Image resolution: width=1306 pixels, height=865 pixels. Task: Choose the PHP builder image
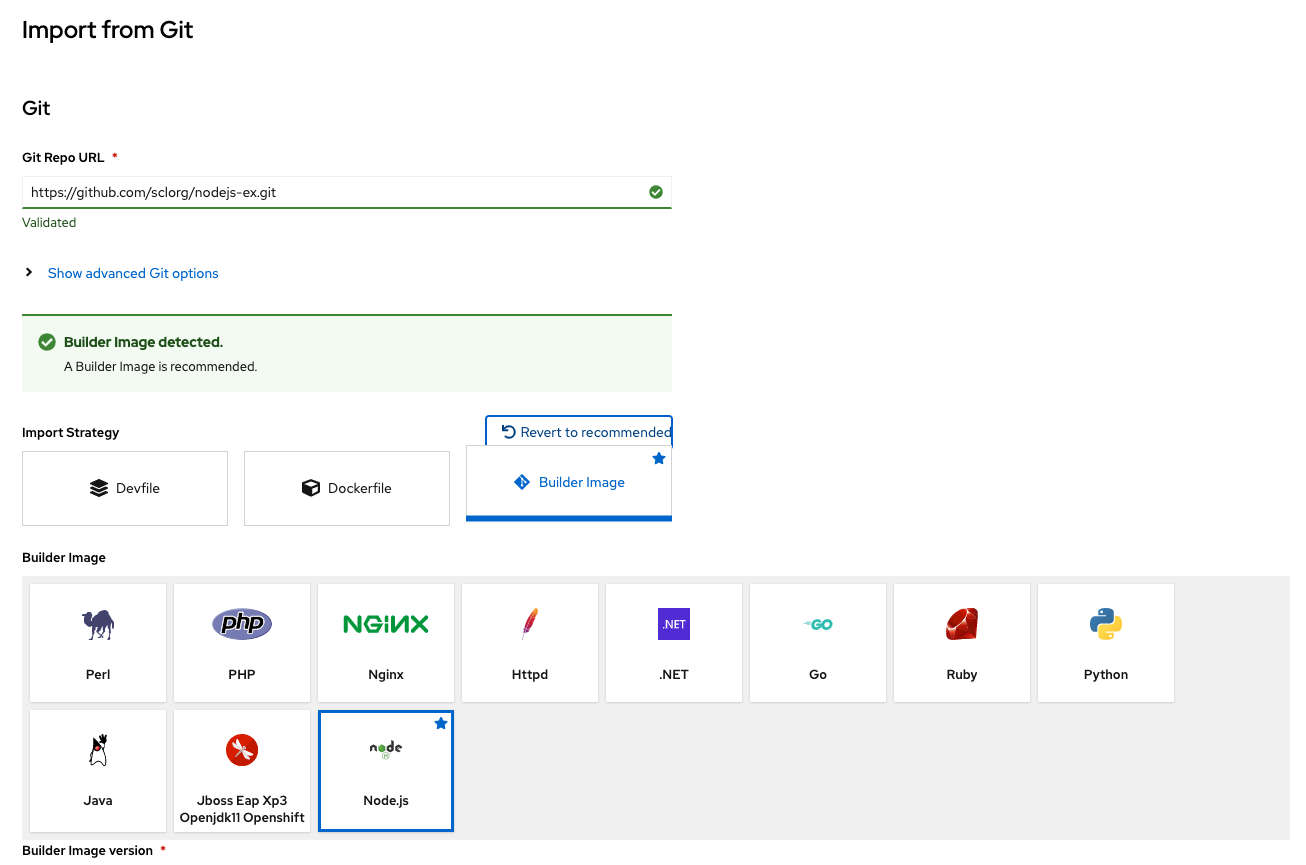242,643
